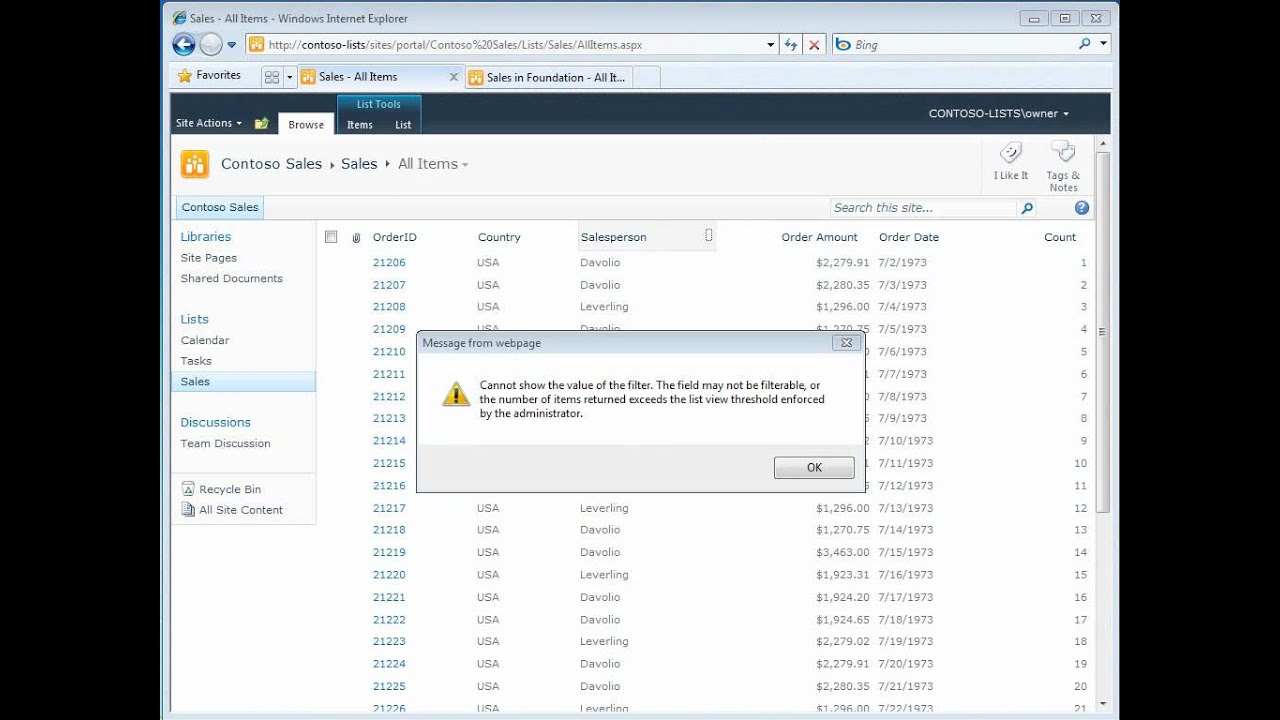Open the blue Help question icon
1280x720 pixels.
pyautogui.click(x=1082, y=208)
